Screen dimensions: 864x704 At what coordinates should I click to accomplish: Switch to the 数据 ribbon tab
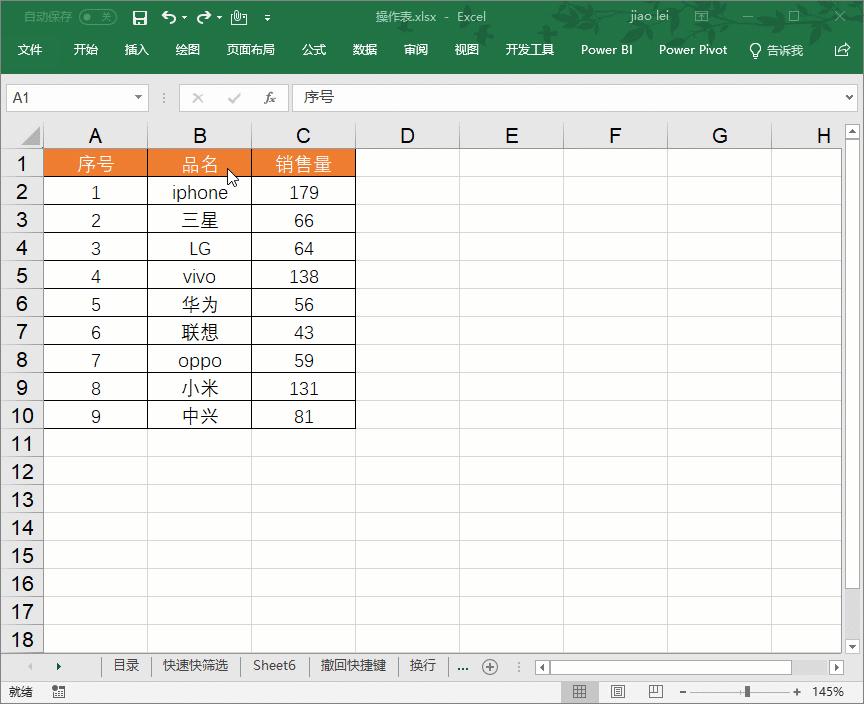tap(364, 50)
